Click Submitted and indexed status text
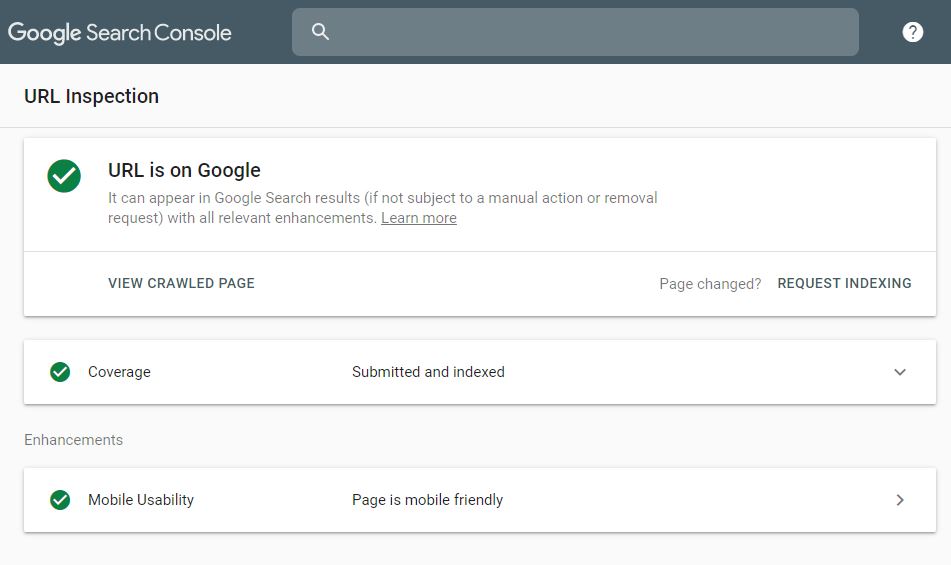The width and height of the screenshot is (951, 565). pyautogui.click(x=428, y=372)
